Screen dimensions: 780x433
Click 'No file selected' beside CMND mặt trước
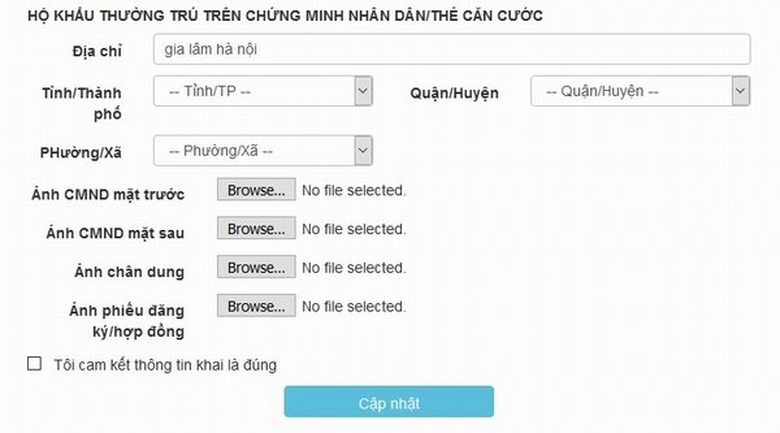[353, 189]
